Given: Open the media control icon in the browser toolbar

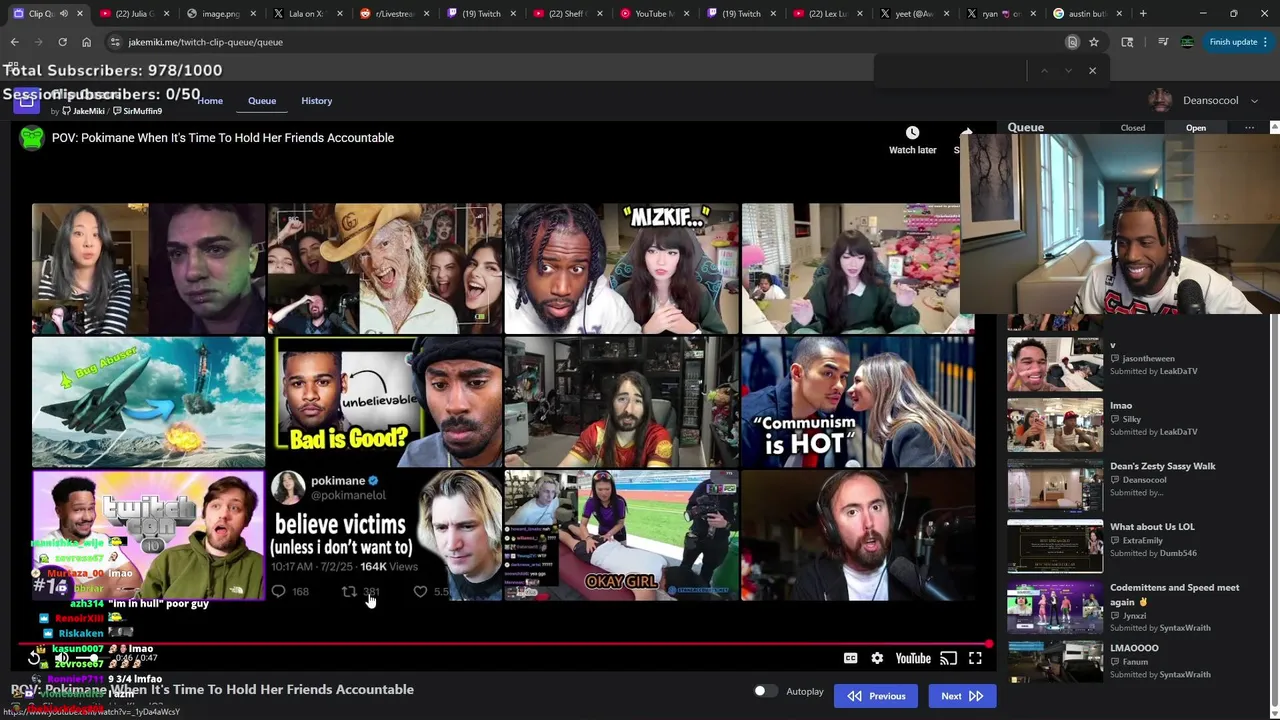Looking at the screenshot, I should (1163, 42).
